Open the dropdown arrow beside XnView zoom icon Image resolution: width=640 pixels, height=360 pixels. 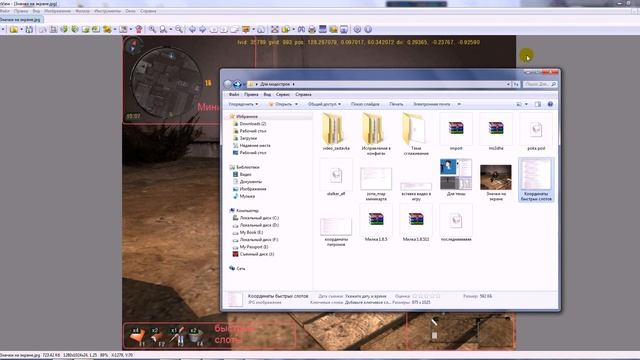(171, 29)
